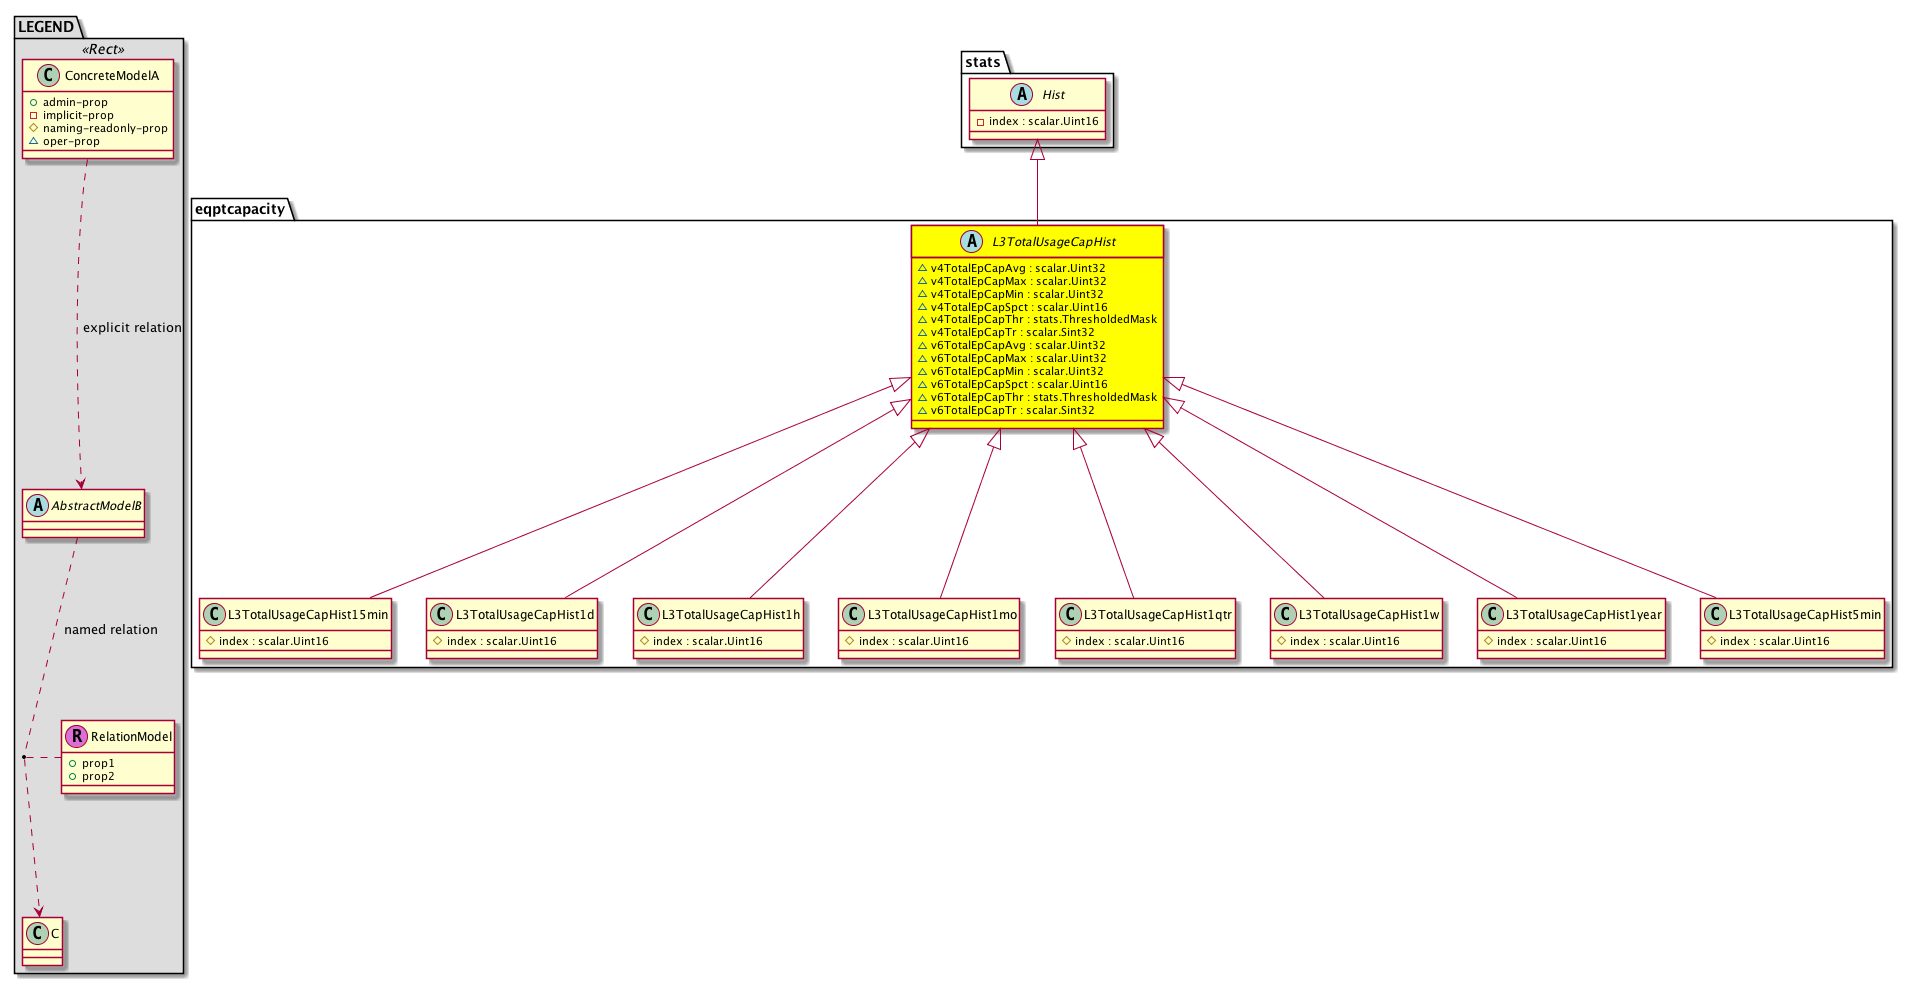
Task: Select the 'C' icon of L3TotalUsageCapHist1year
Action: point(1492,615)
